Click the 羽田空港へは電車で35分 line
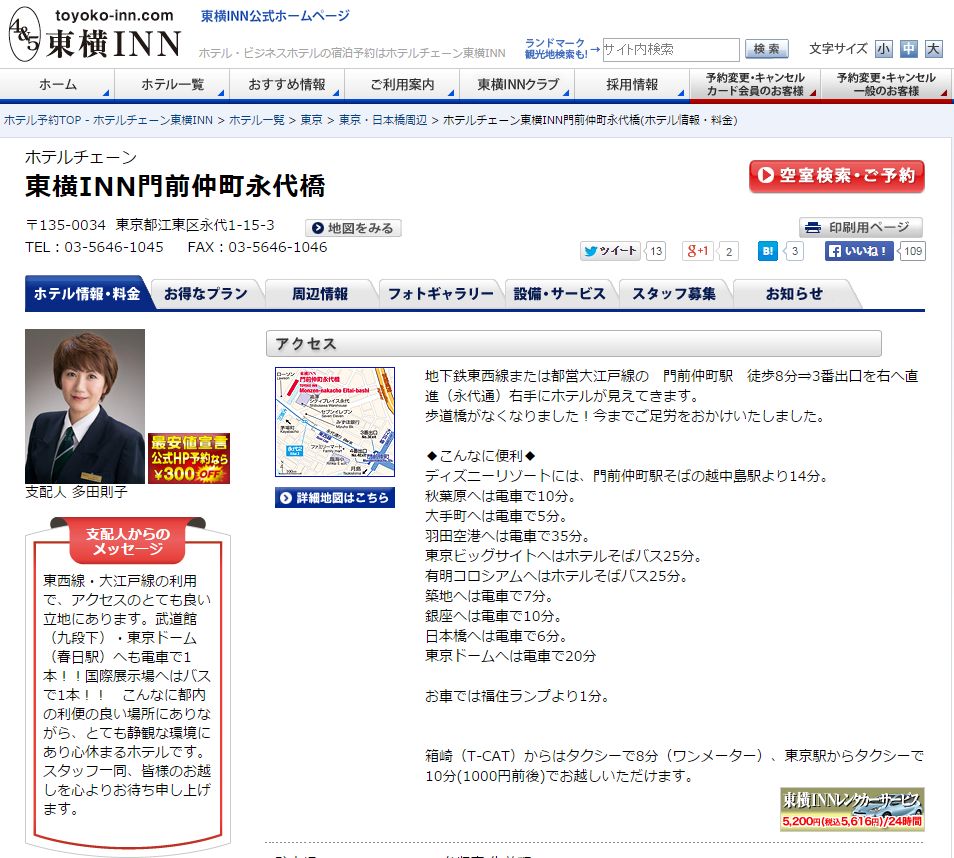 pos(508,536)
